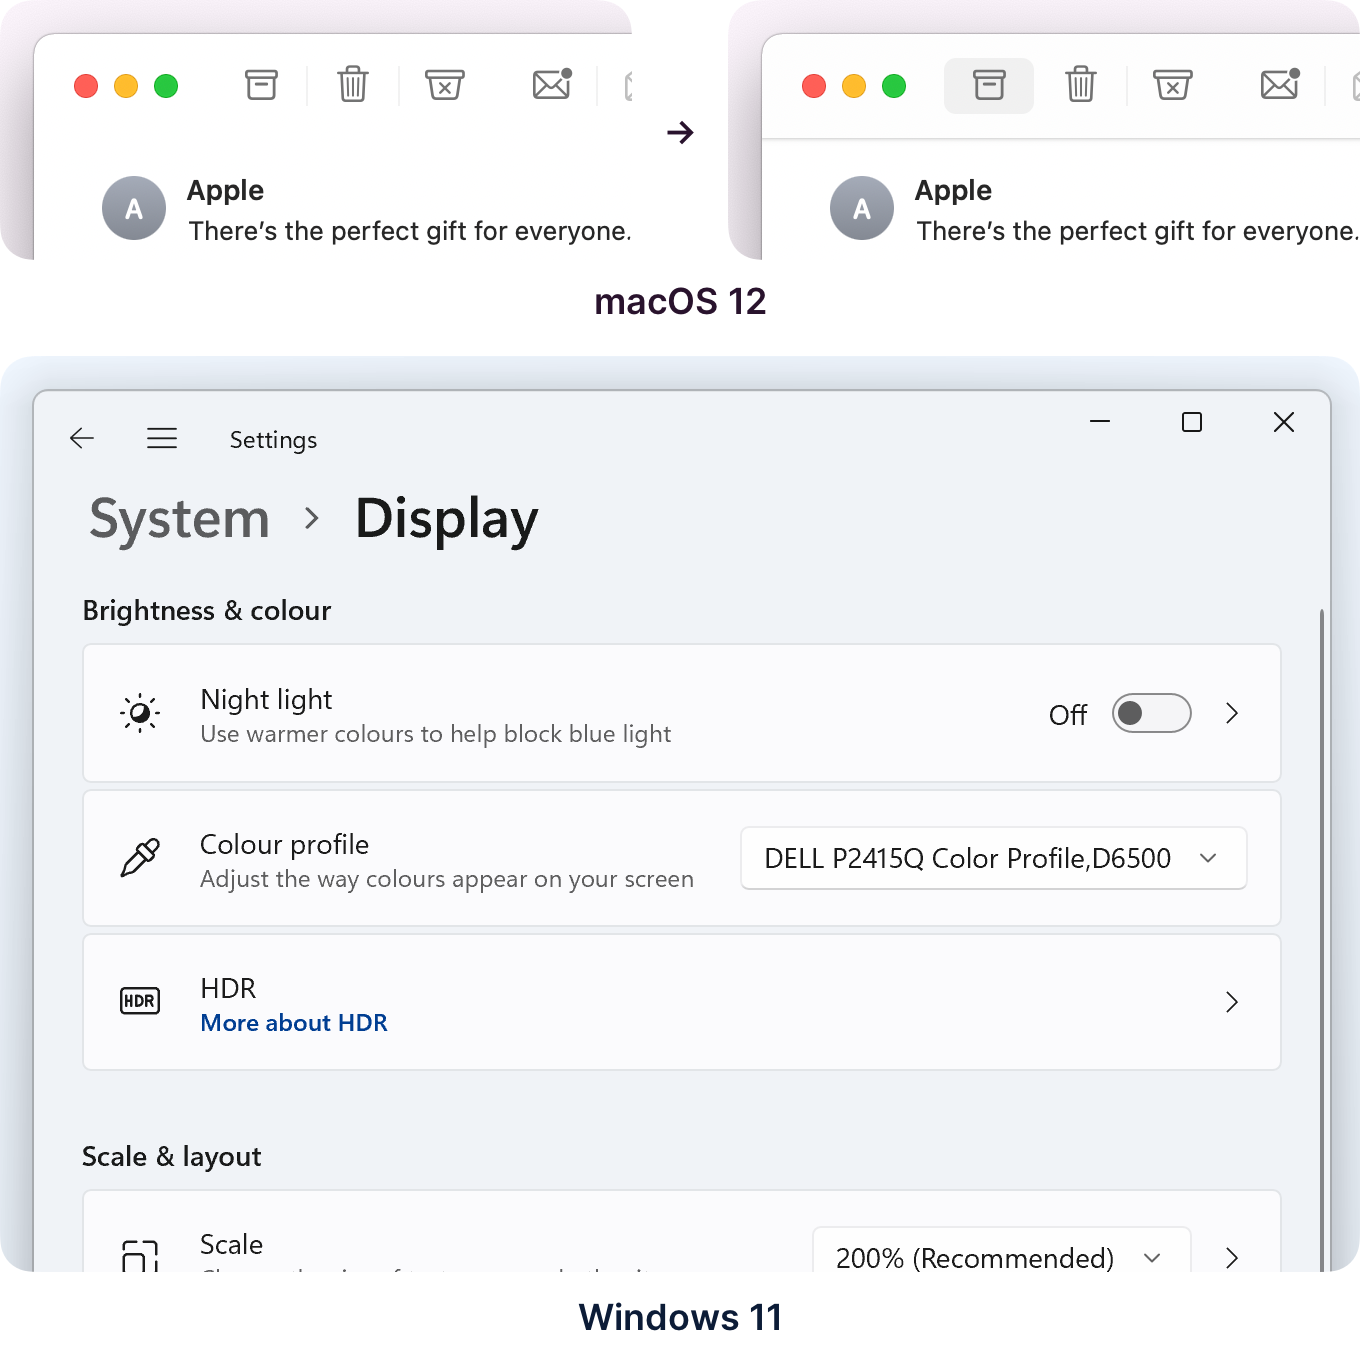
Task: Open Night light settings chevron
Action: pos(1232,713)
